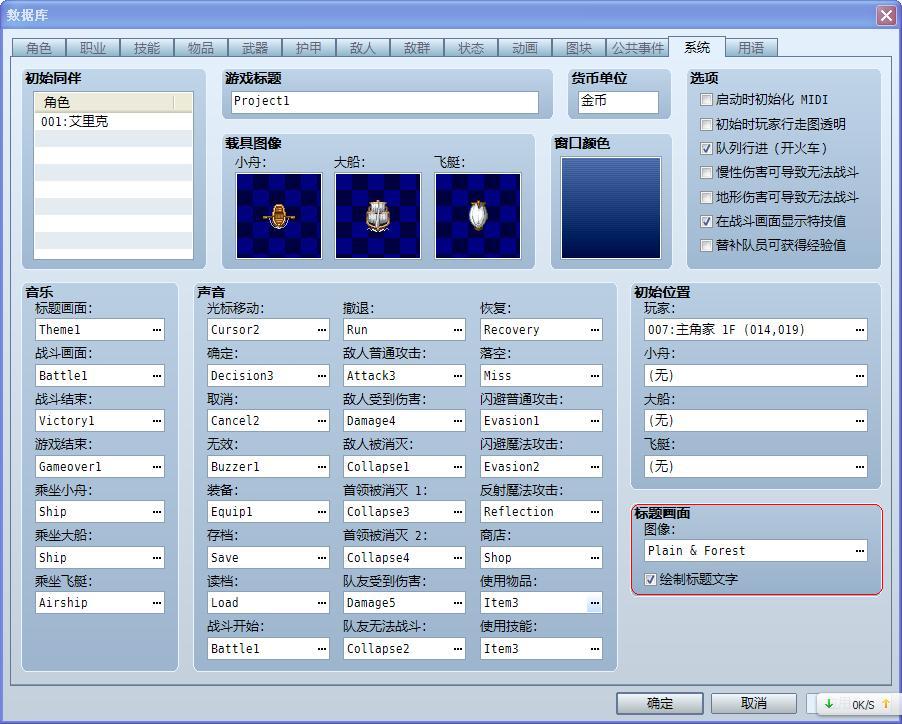Open Damage4 sound selection ellipsis
The image size is (902, 724).
(x=457, y=421)
